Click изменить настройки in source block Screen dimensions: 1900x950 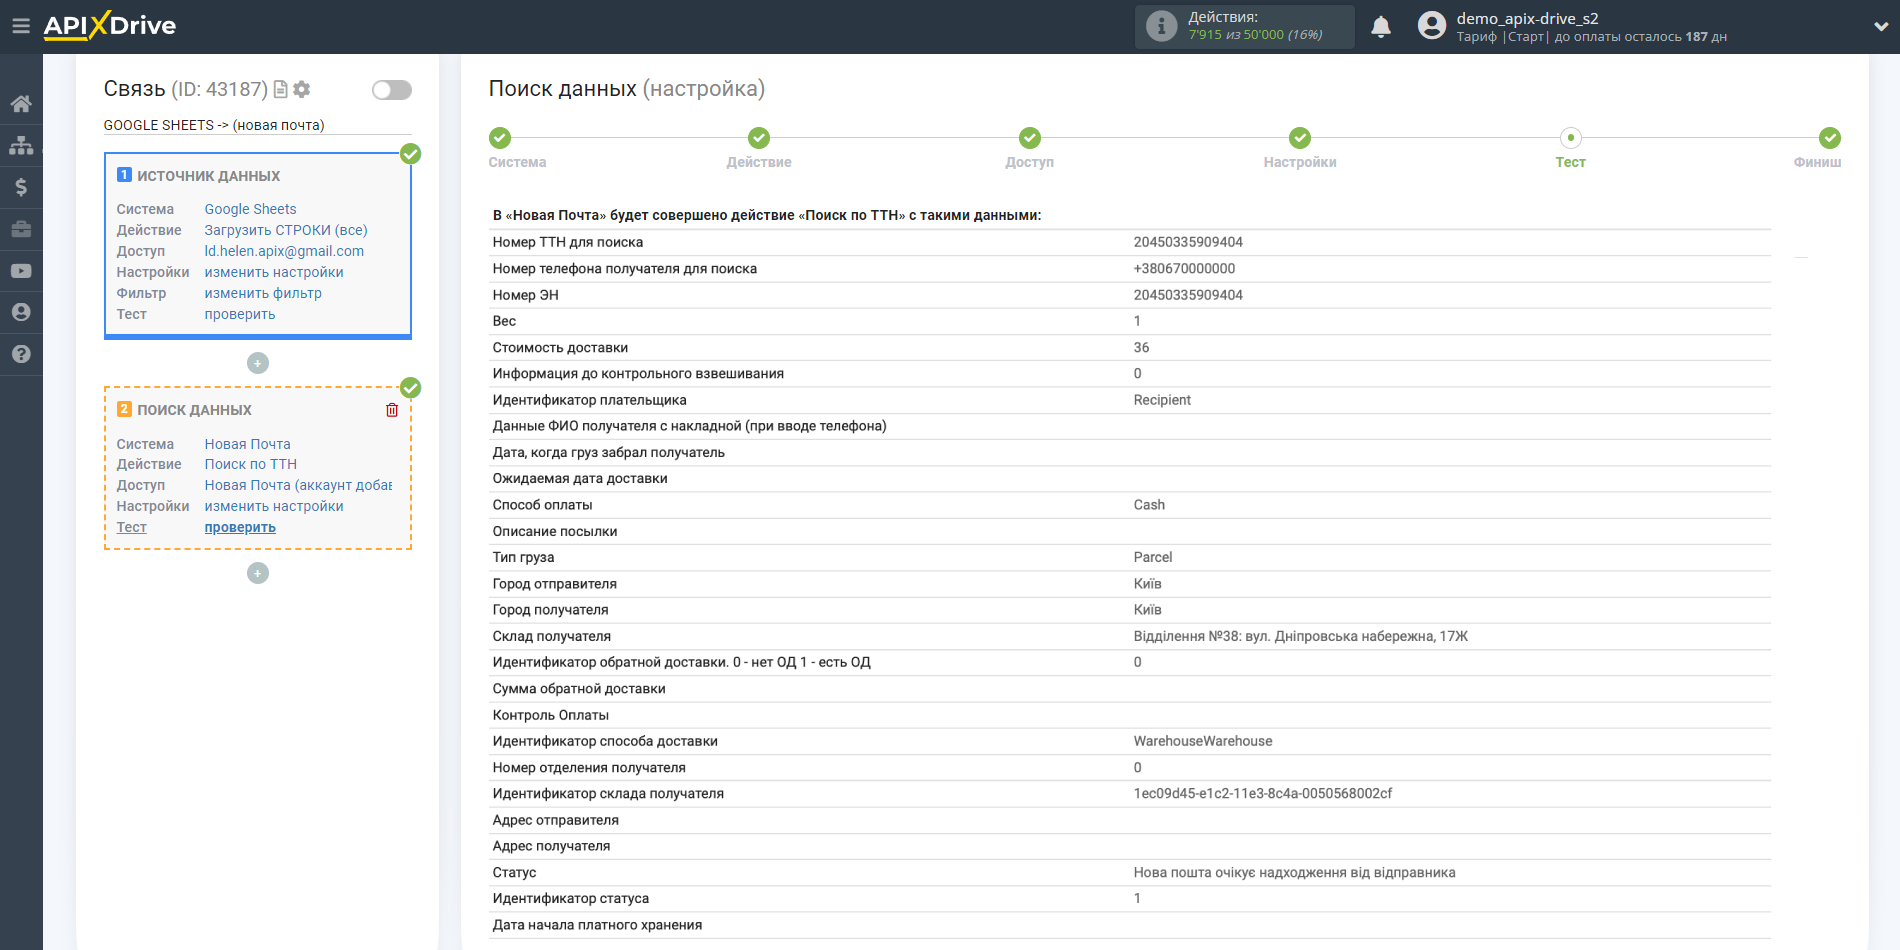pos(274,272)
